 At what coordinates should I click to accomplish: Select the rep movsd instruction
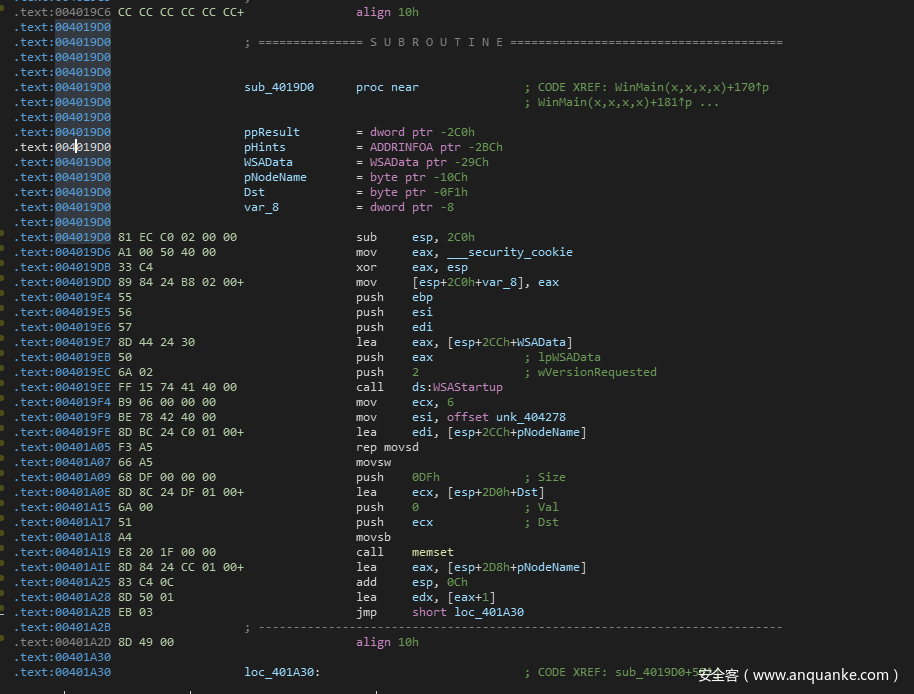(387, 447)
